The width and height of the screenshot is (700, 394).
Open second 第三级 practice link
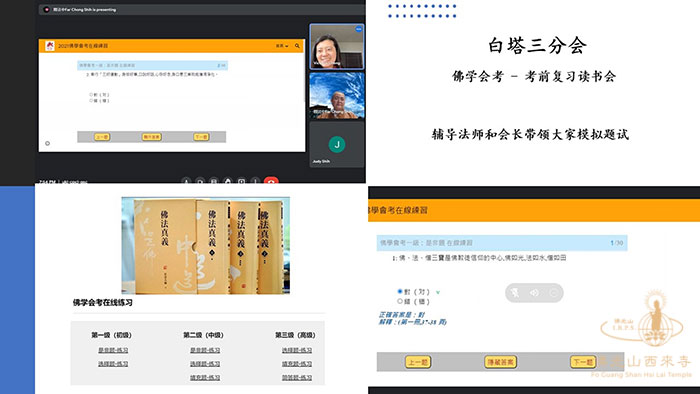(297, 364)
